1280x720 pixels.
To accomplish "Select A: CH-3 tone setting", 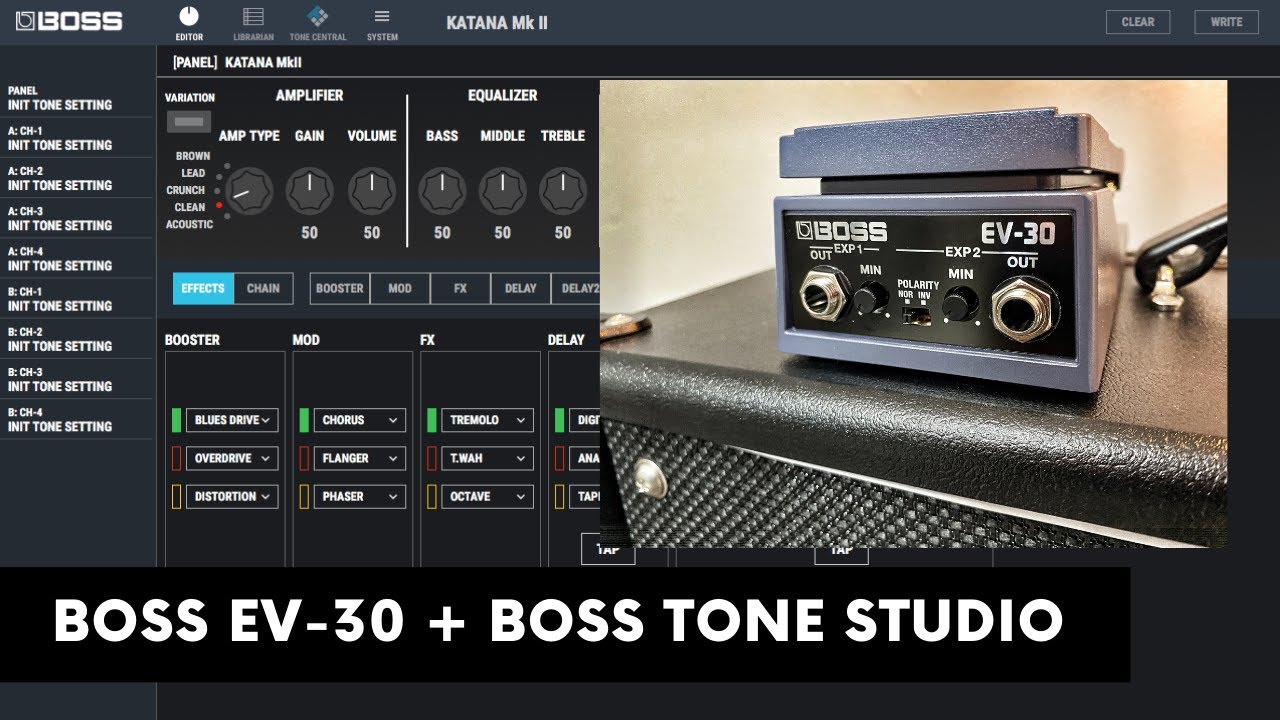I will [77, 218].
